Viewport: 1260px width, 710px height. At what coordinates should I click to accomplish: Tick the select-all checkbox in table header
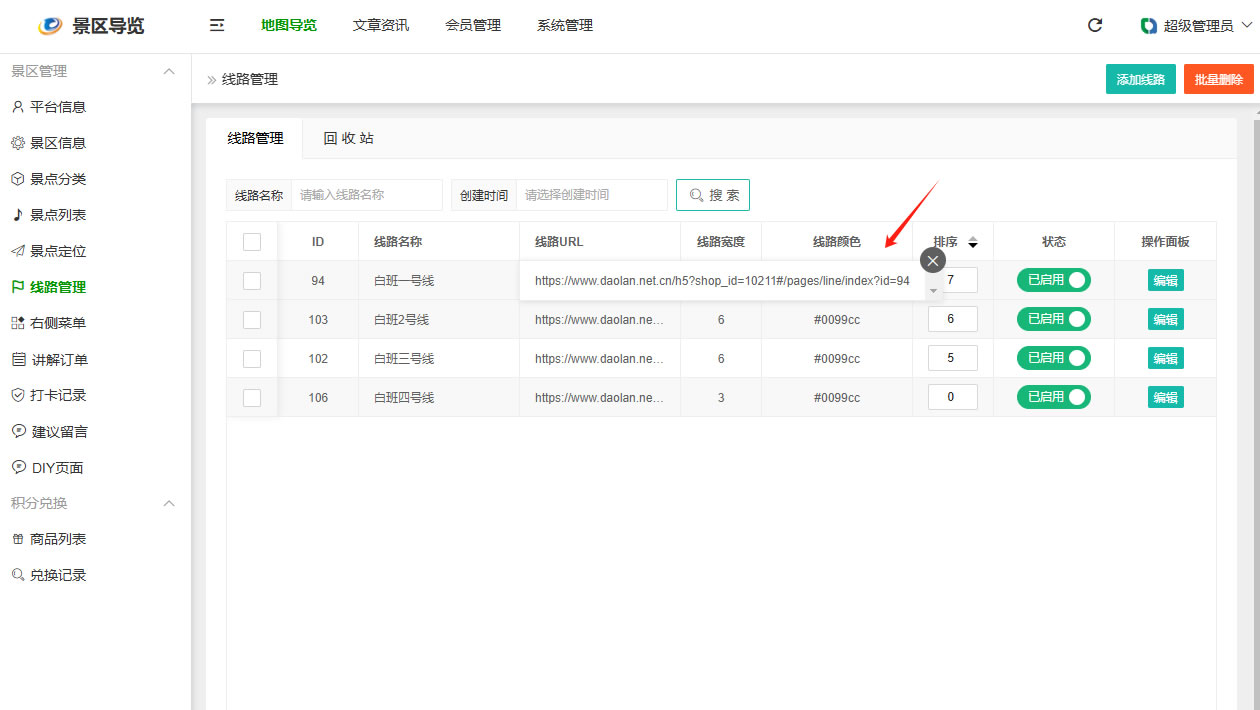pos(252,242)
